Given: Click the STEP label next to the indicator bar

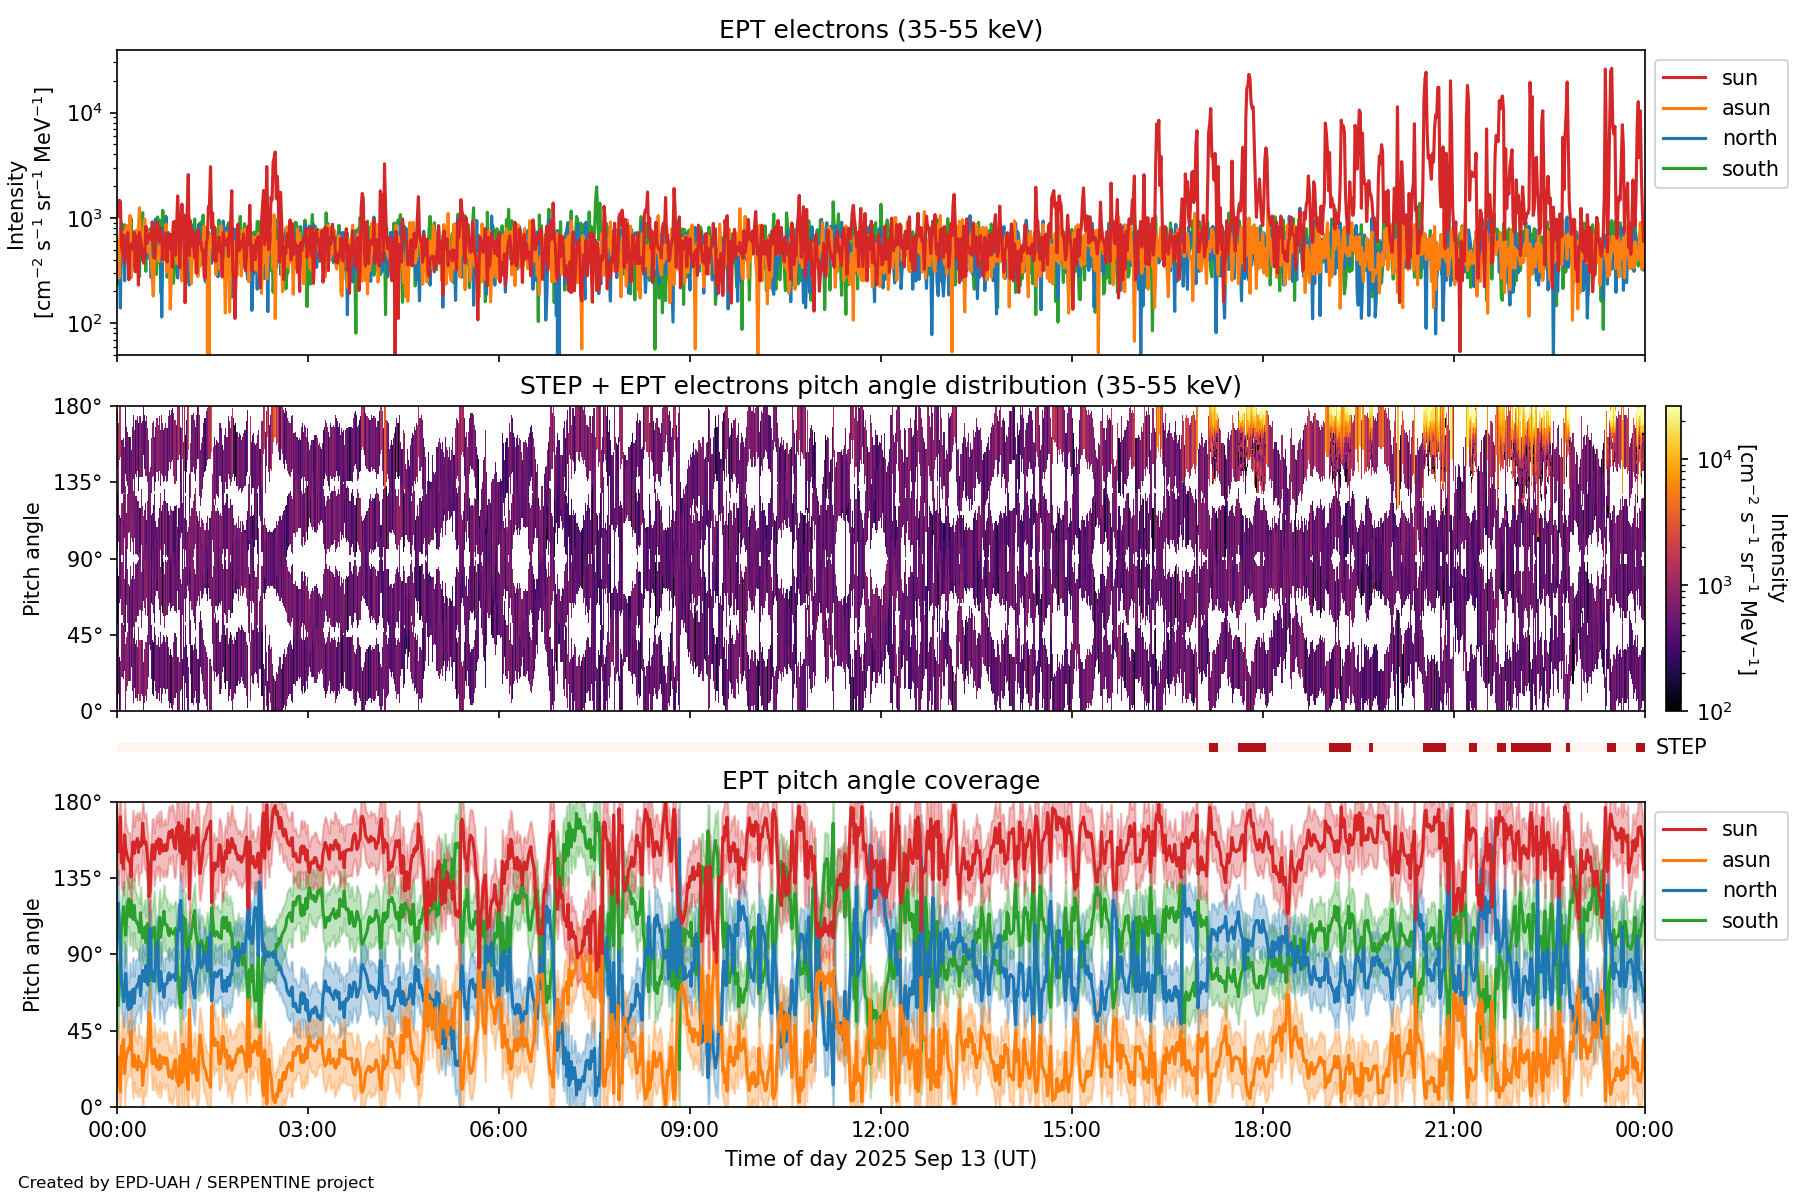Looking at the screenshot, I should point(1680,747).
